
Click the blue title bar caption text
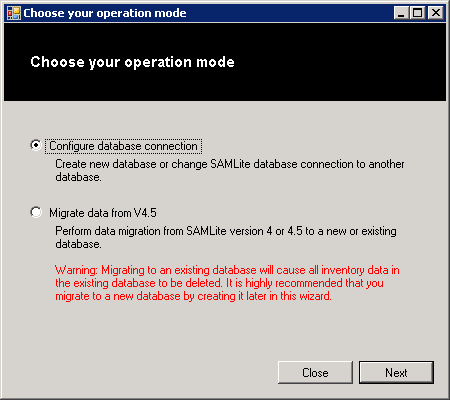[105, 13]
